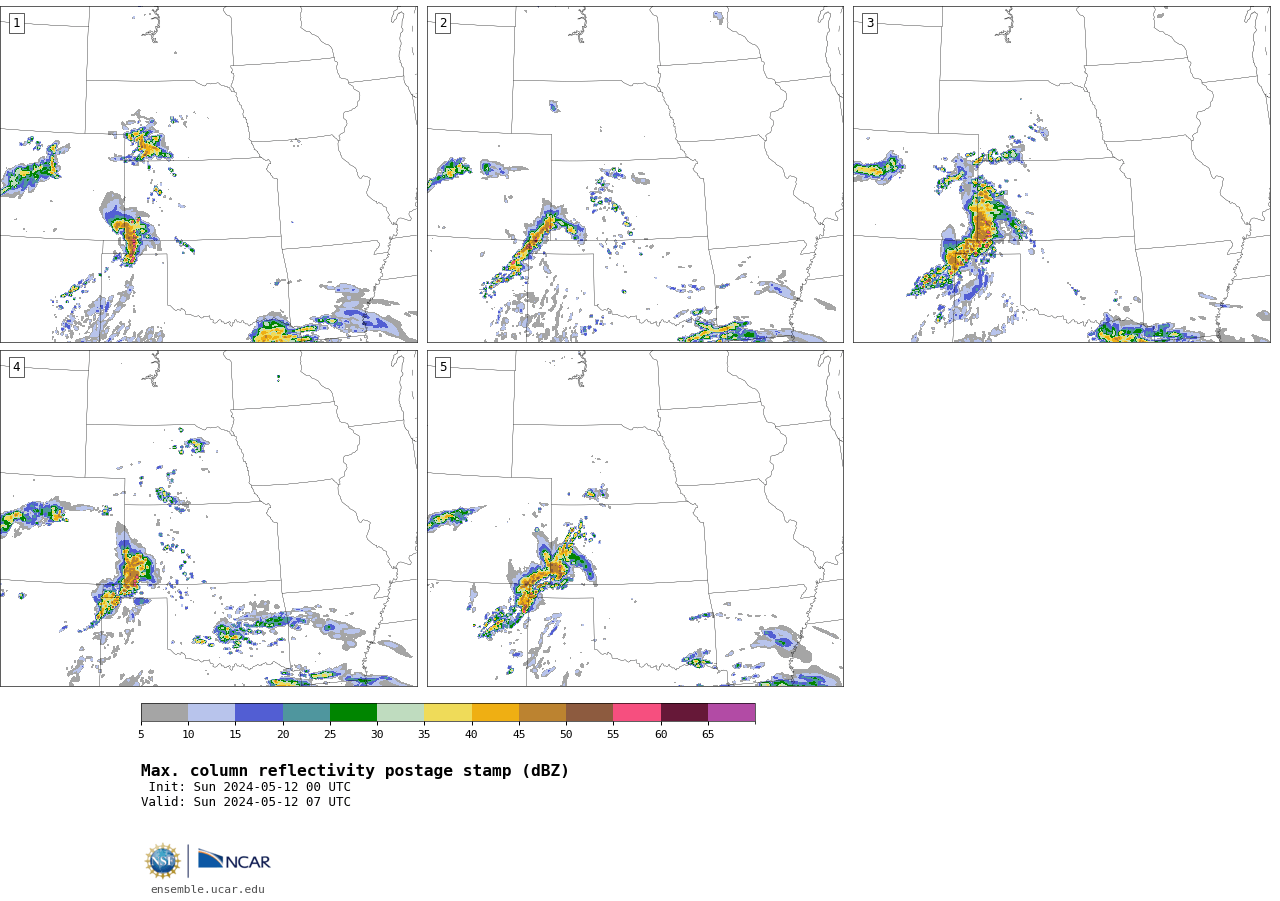Open ensemble member 2 reflectivity map
The width and height of the screenshot is (1280, 901).
(635, 174)
